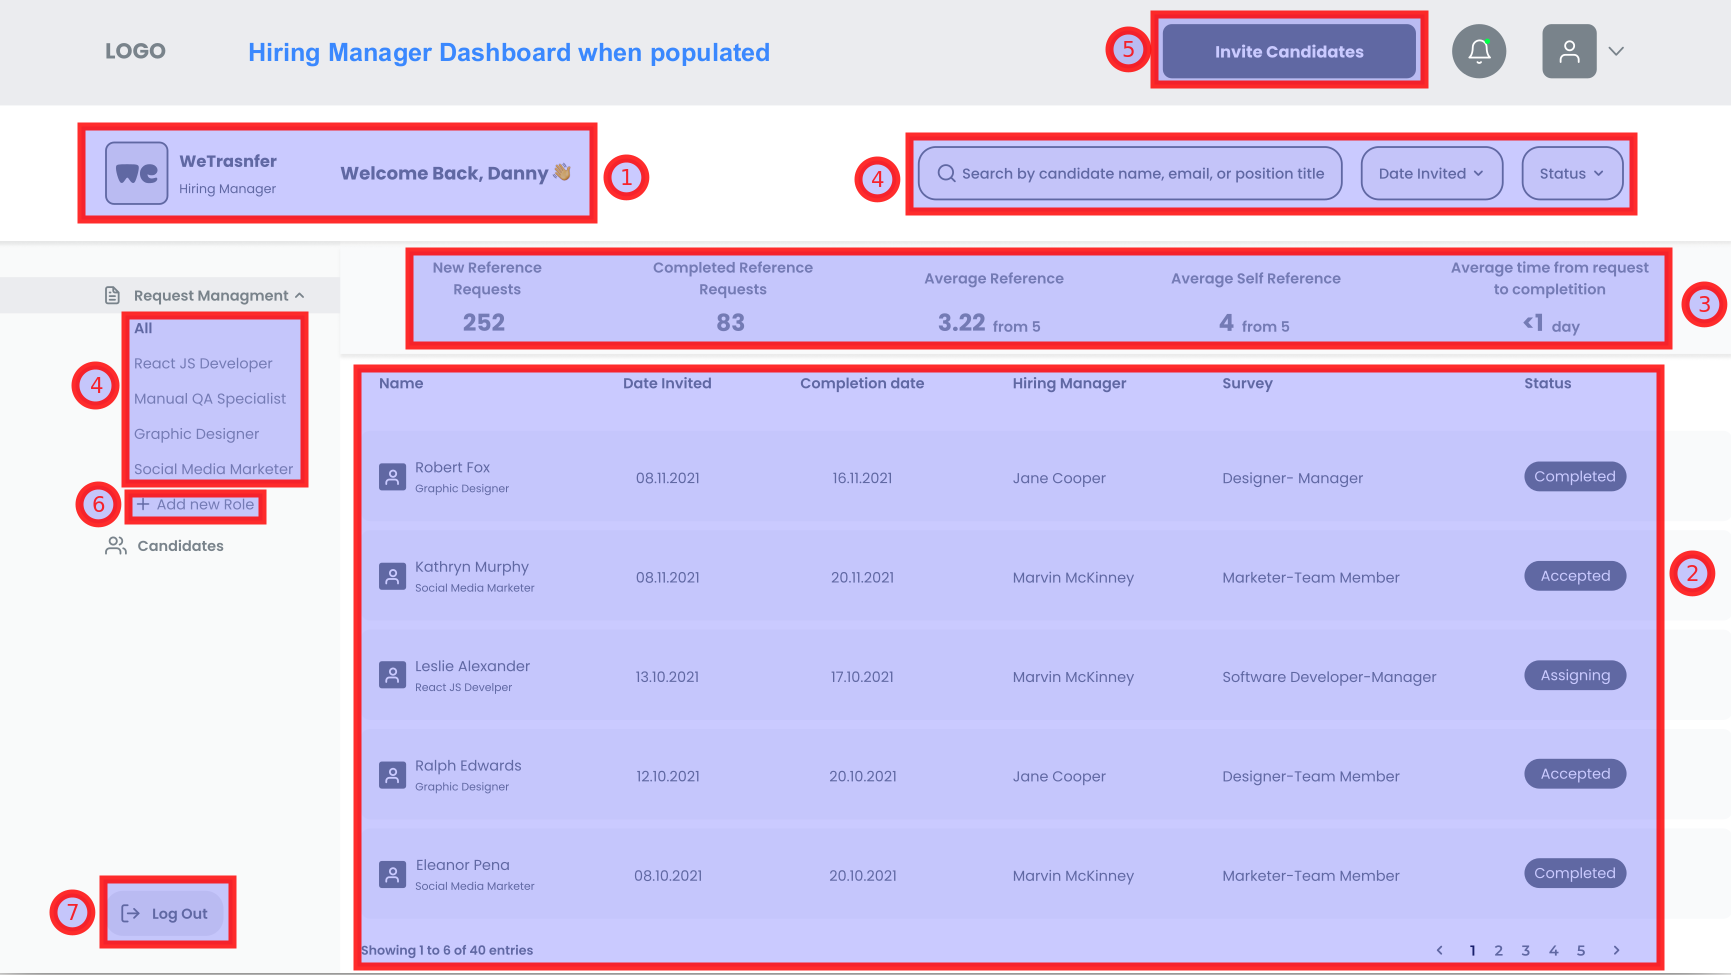Click the Invite Candidates button
The image size is (1731, 975).
click(1288, 51)
